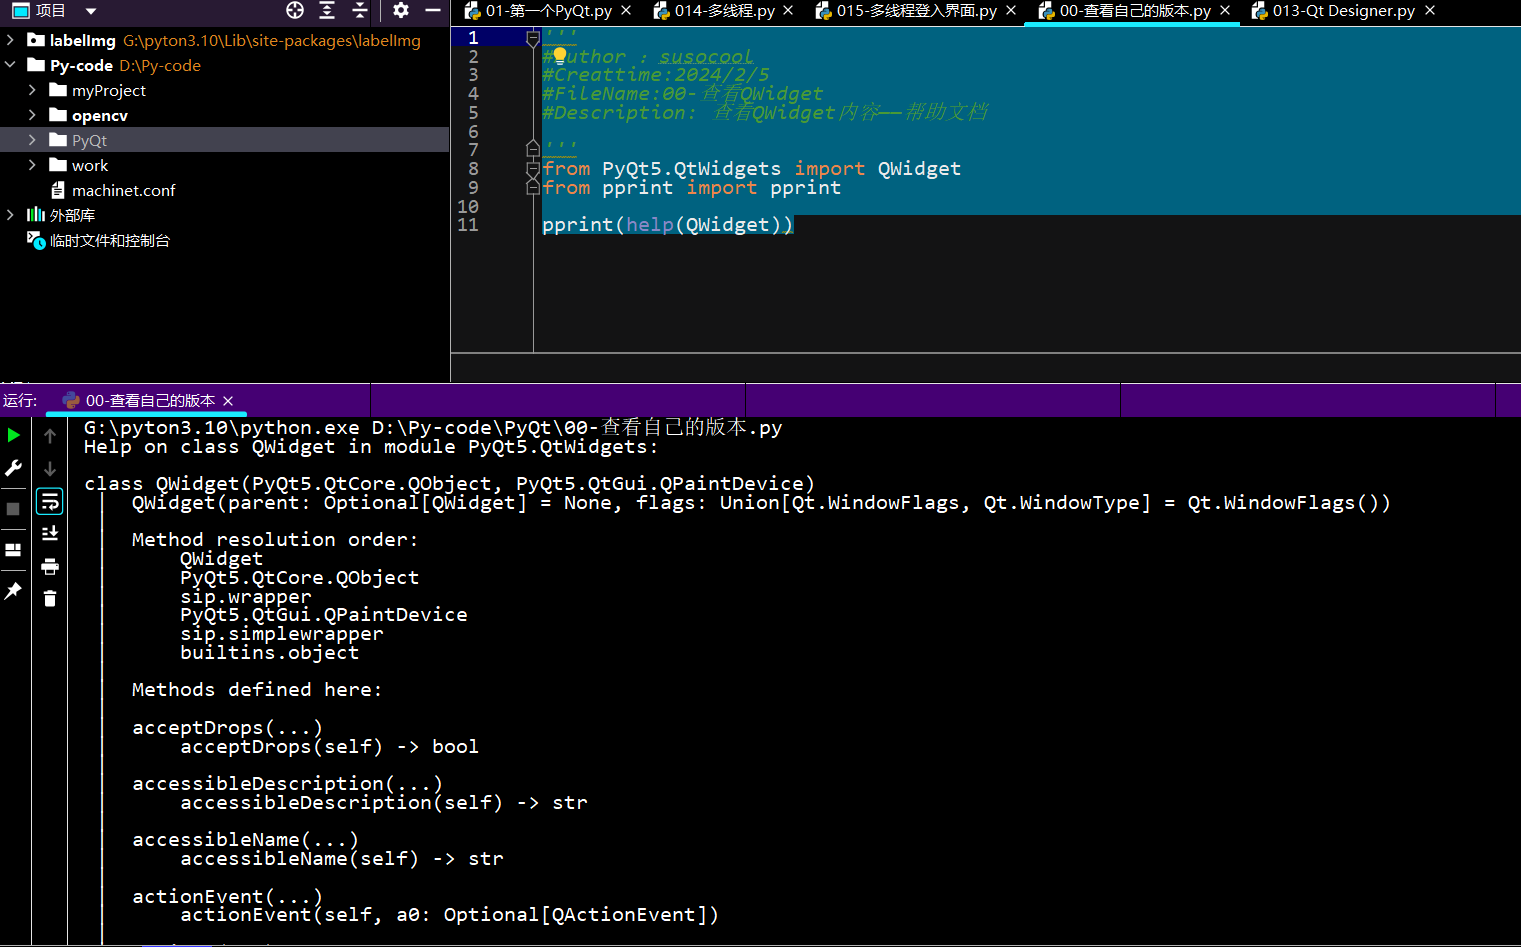Expand the myProject folder
Screen dimensions: 1521x947
tap(32, 90)
